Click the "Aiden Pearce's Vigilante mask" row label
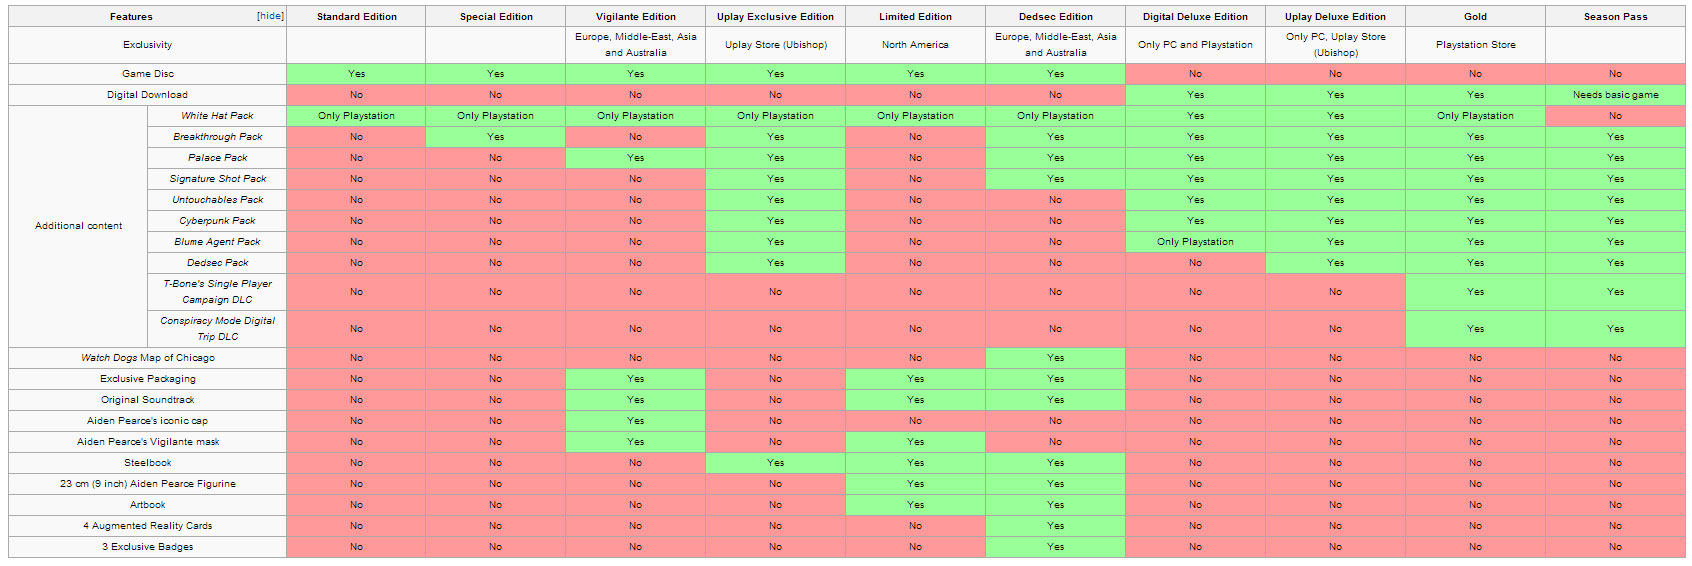The height and width of the screenshot is (566, 1692). 148,442
